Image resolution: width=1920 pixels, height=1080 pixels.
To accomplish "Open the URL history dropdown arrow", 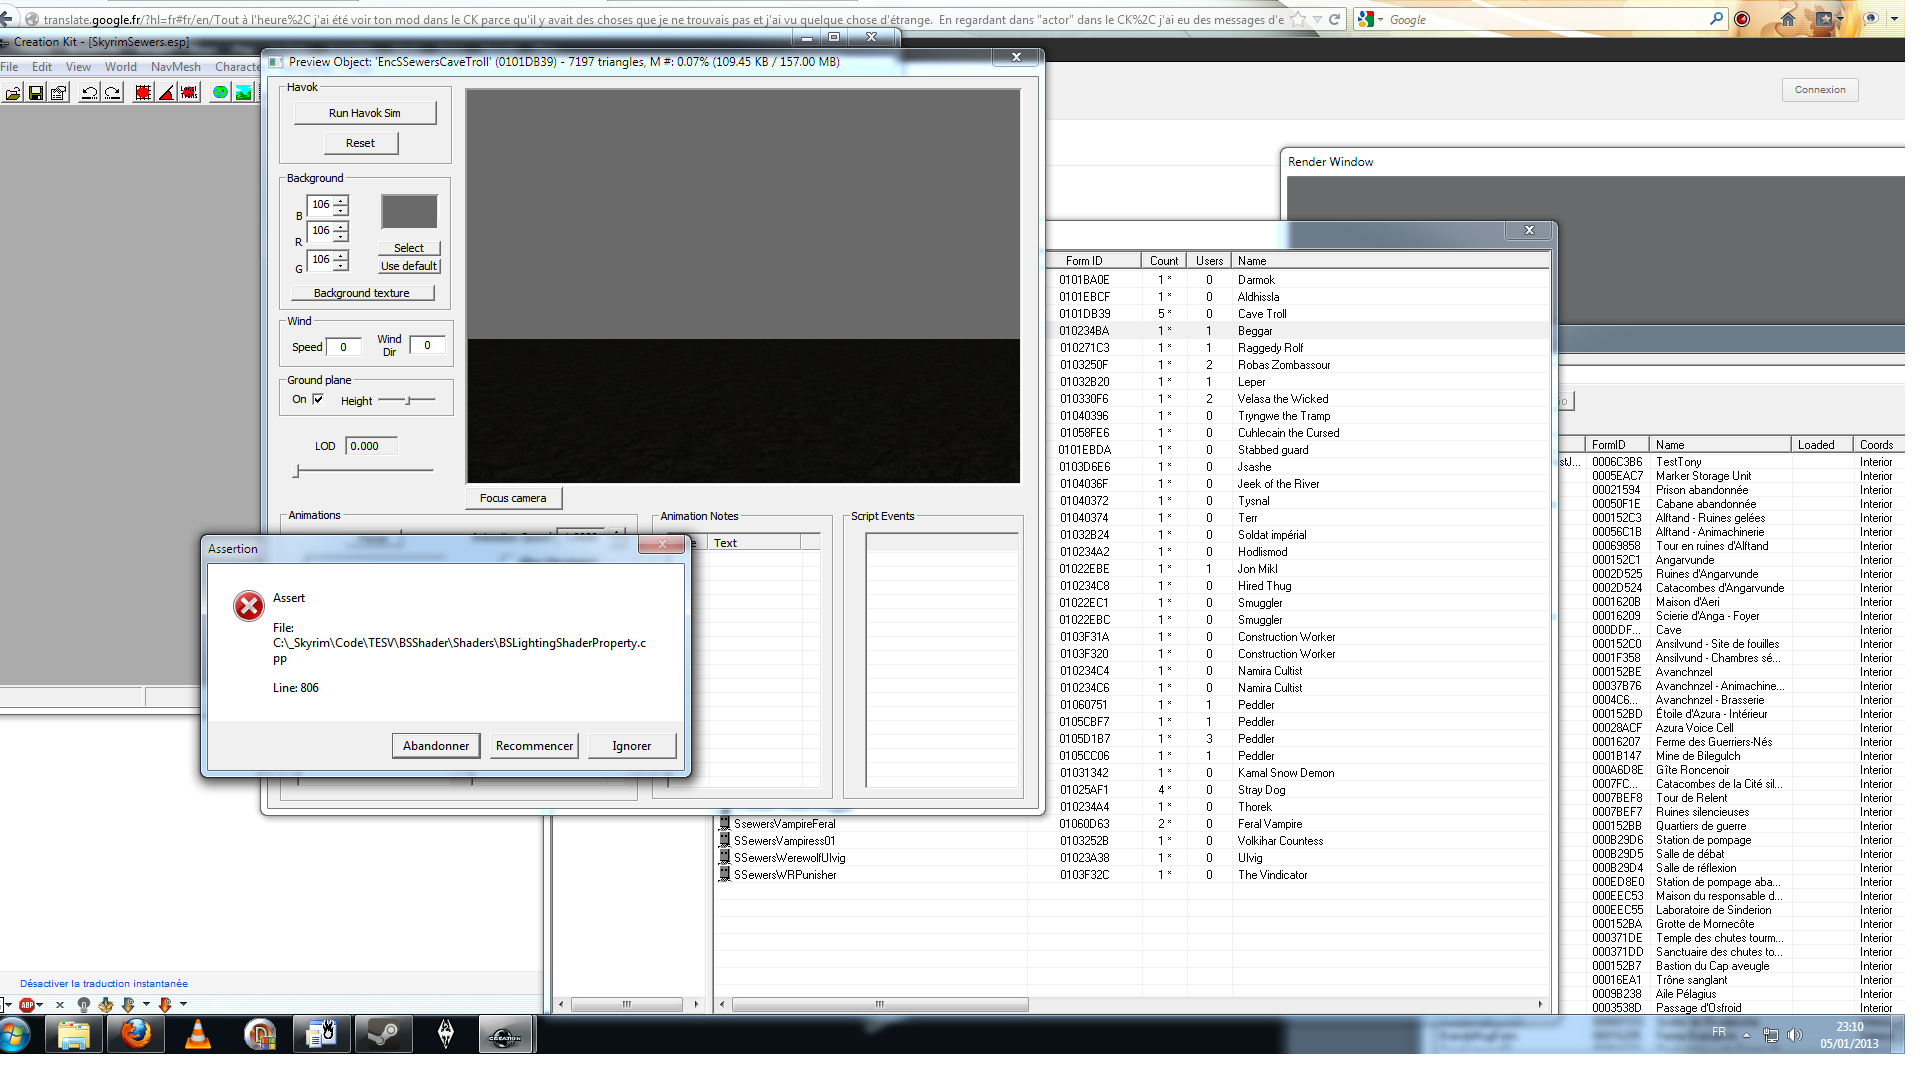I will click(1317, 19).
